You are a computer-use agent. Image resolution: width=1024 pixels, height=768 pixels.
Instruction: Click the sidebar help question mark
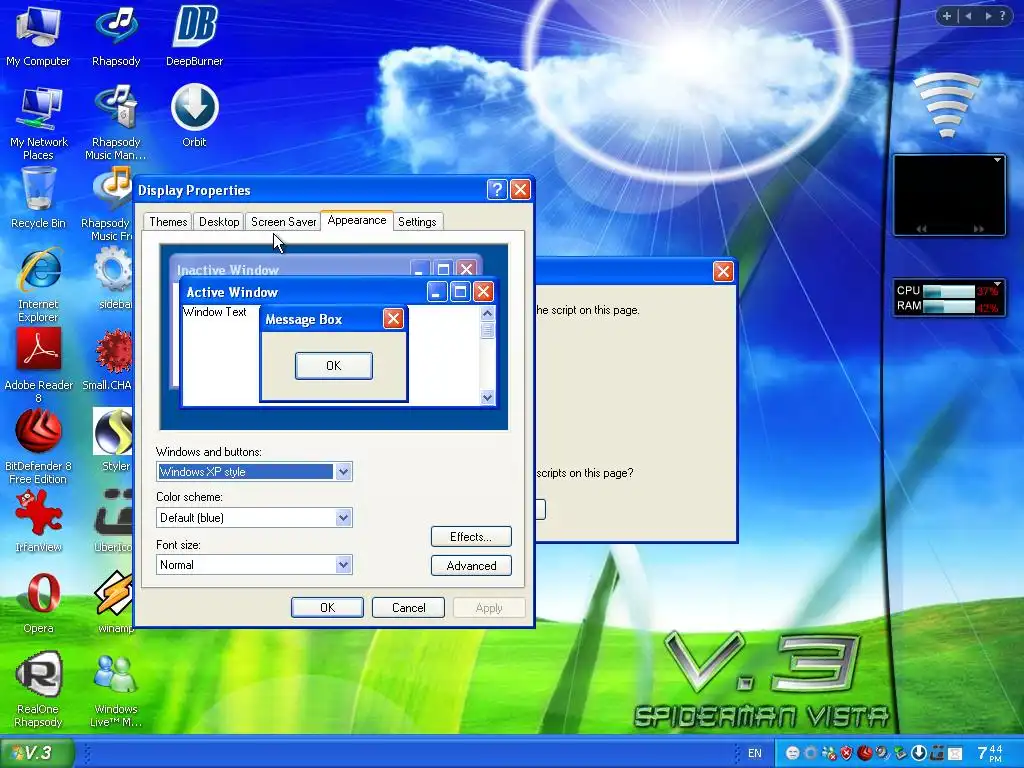tap(1002, 16)
